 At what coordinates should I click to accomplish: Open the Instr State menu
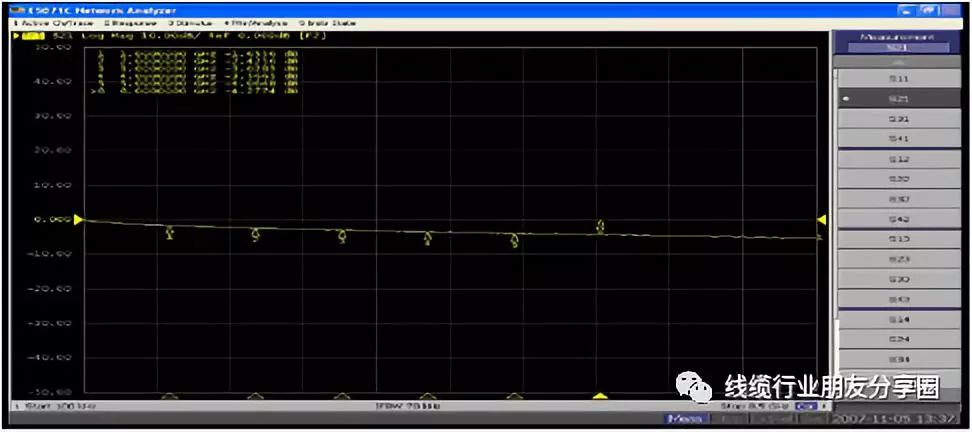point(328,23)
